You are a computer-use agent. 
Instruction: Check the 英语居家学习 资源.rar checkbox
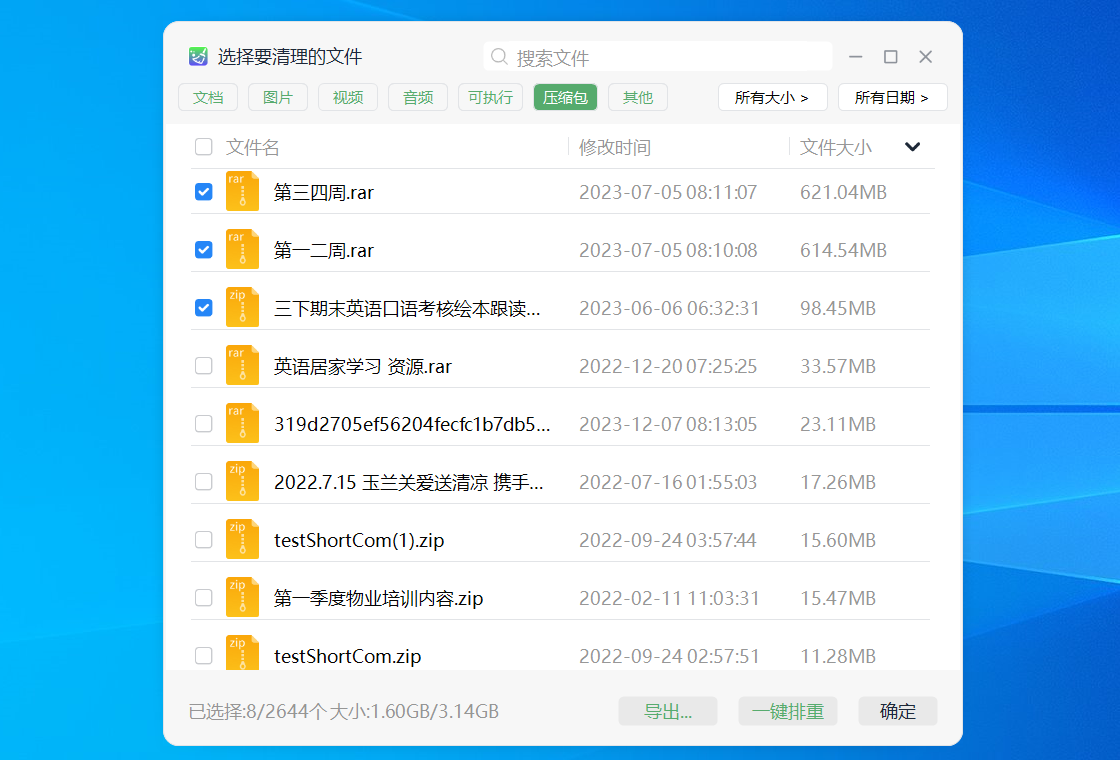(x=204, y=366)
